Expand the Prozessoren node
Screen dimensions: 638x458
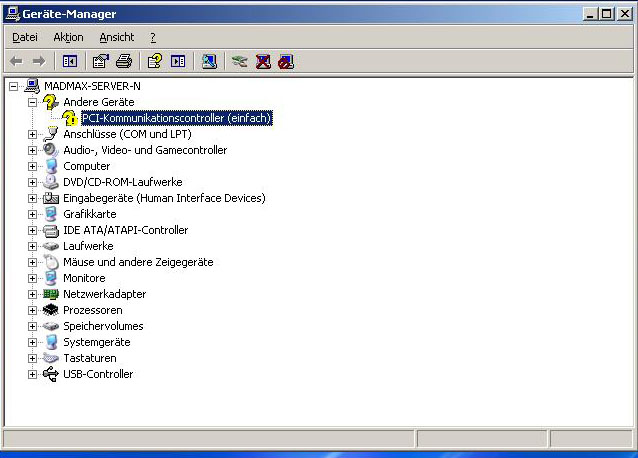33,310
